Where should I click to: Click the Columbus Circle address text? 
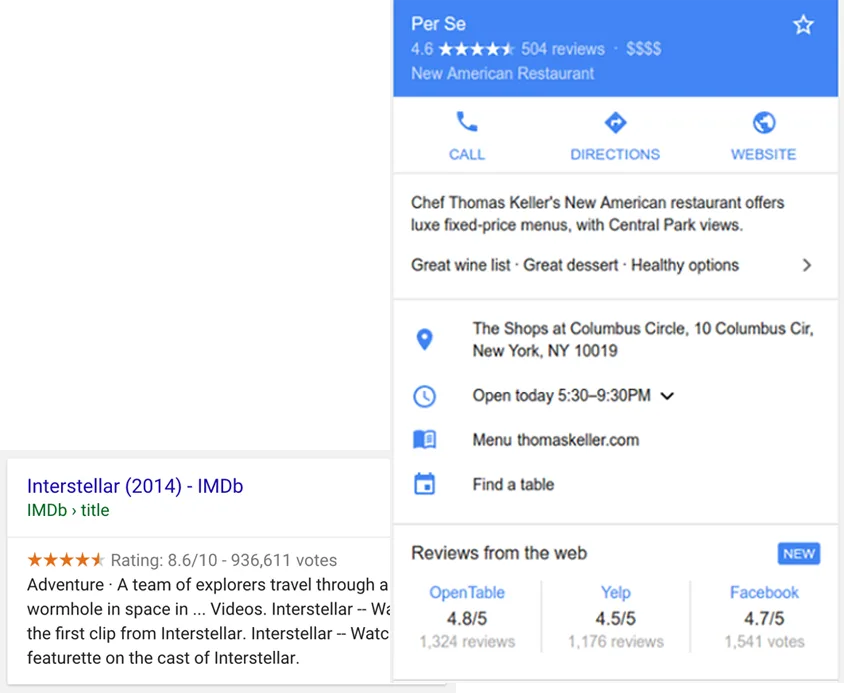(x=643, y=339)
